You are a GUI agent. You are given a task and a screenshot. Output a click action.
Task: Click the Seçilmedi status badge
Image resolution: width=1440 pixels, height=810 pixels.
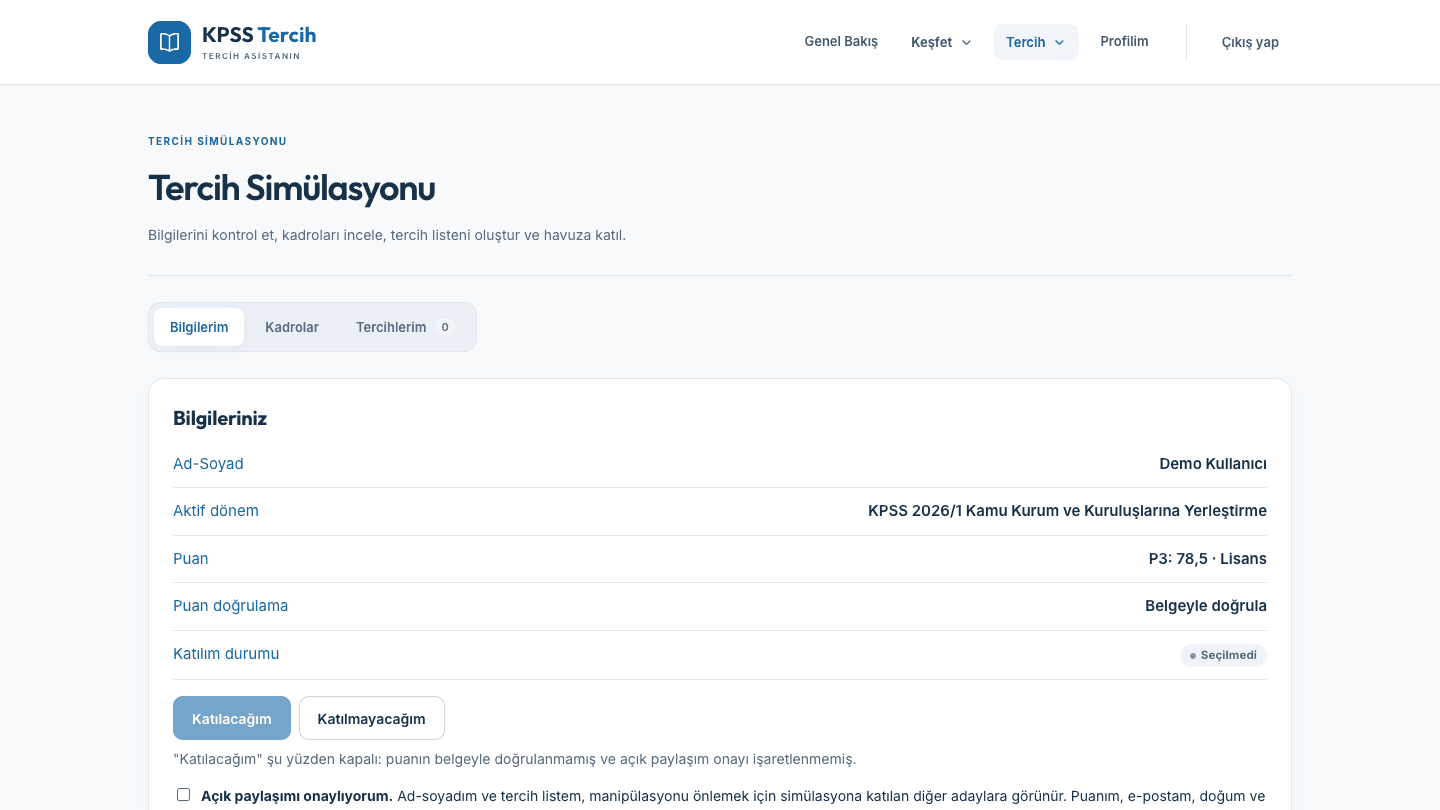point(1223,655)
